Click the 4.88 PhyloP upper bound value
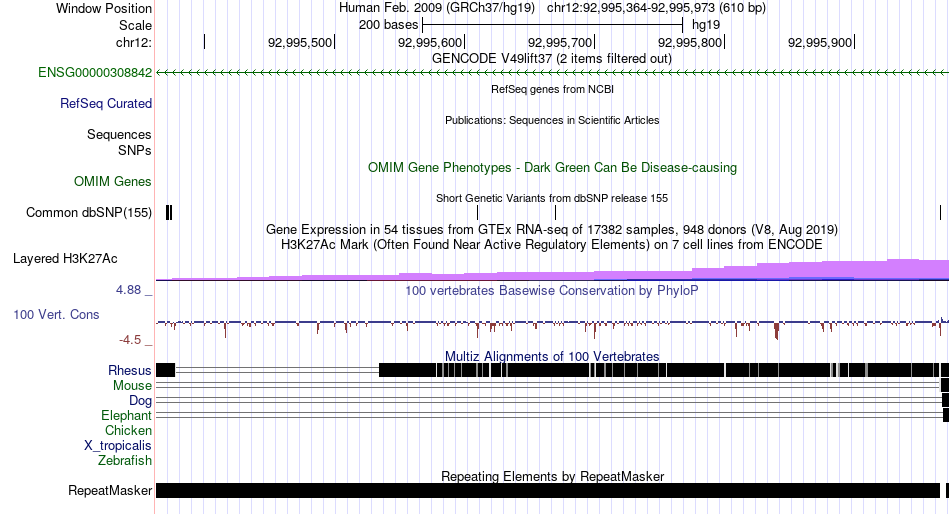The width and height of the screenshot is (950, 514). pos(128,290)
